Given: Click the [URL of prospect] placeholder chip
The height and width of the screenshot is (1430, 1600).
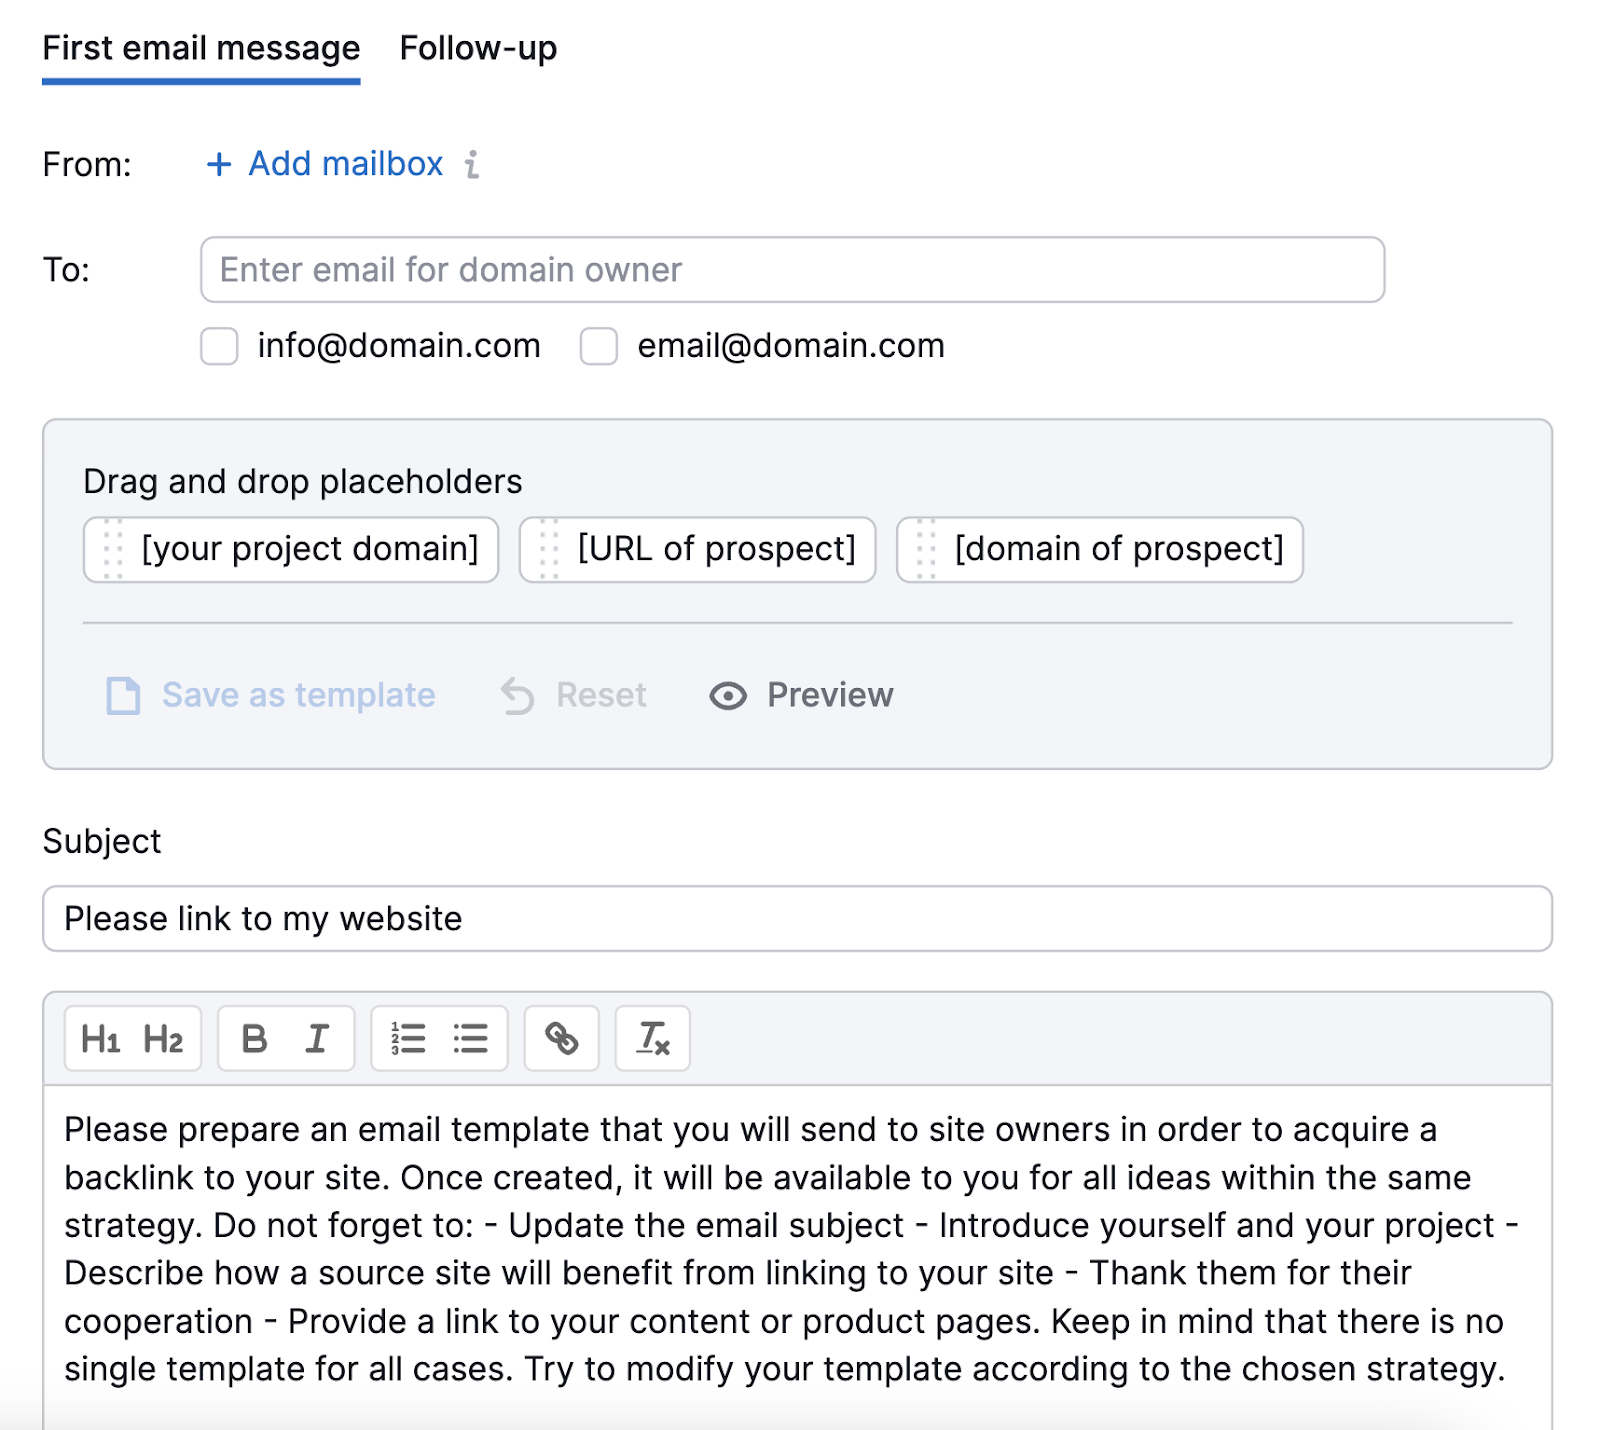Looking at the screenshot, I should click(x=698, y=549).
